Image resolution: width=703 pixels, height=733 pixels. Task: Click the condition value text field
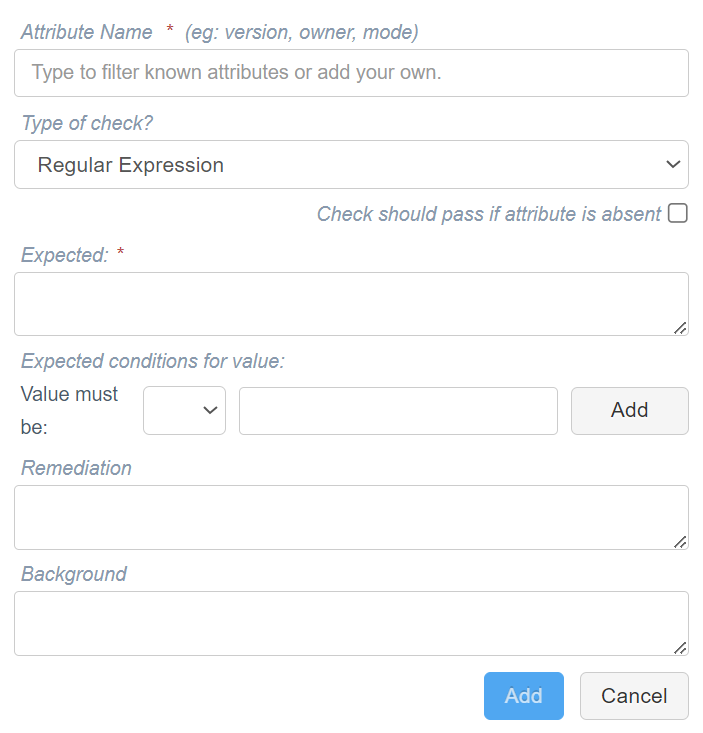tap(398, 410)
